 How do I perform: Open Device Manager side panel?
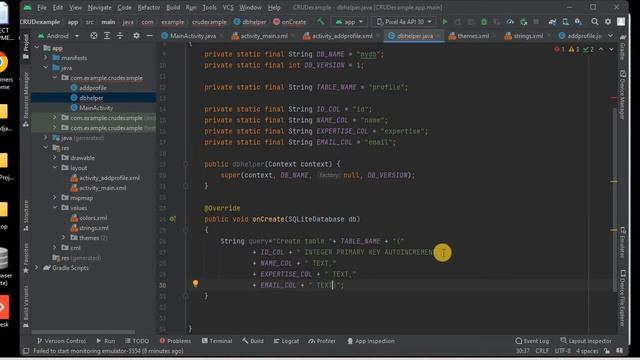[622, 95]
